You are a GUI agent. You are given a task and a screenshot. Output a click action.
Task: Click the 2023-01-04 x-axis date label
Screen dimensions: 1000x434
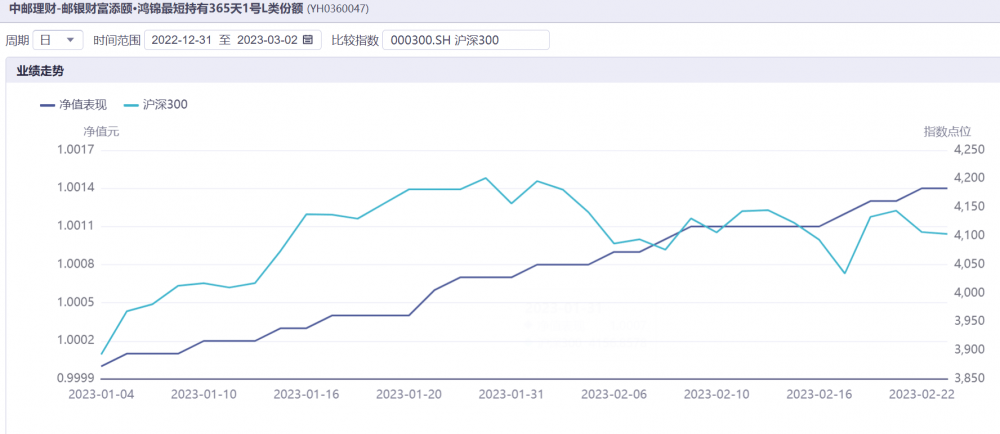[x=101, y=394]
